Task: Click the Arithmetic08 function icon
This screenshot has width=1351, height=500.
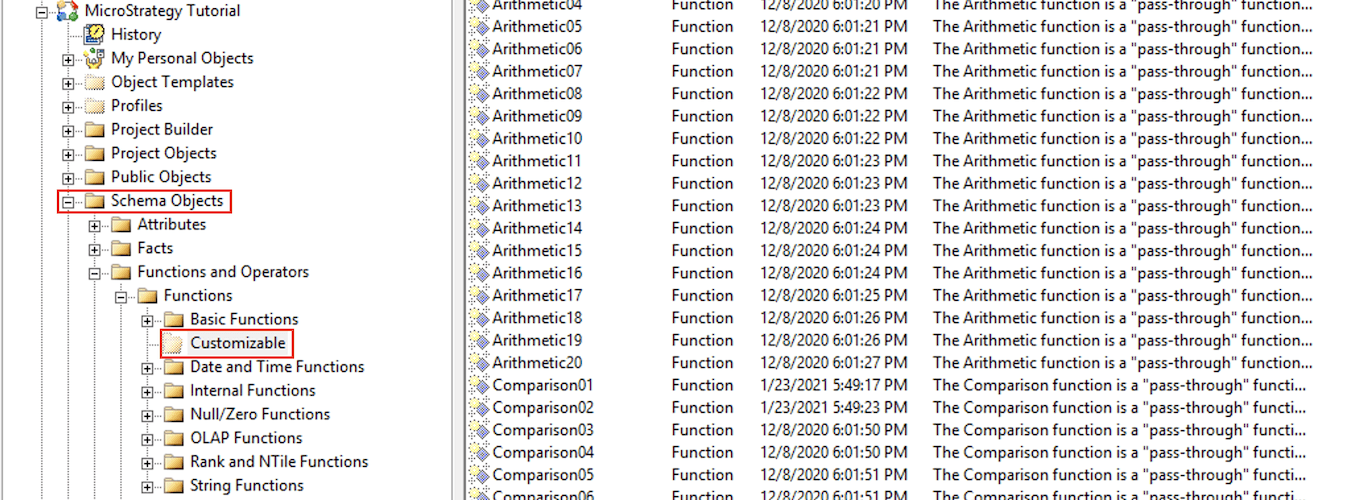Action: [x=480, y=94]
